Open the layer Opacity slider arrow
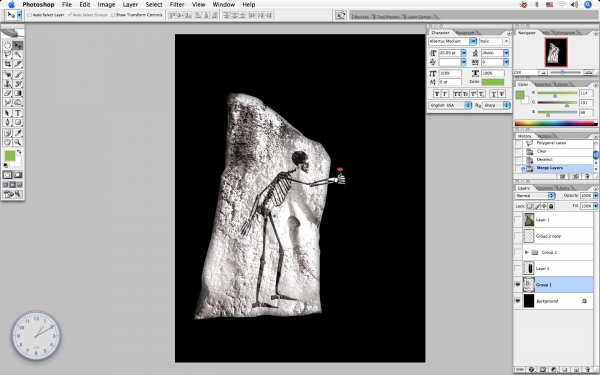600x375 pixels. 595,196
